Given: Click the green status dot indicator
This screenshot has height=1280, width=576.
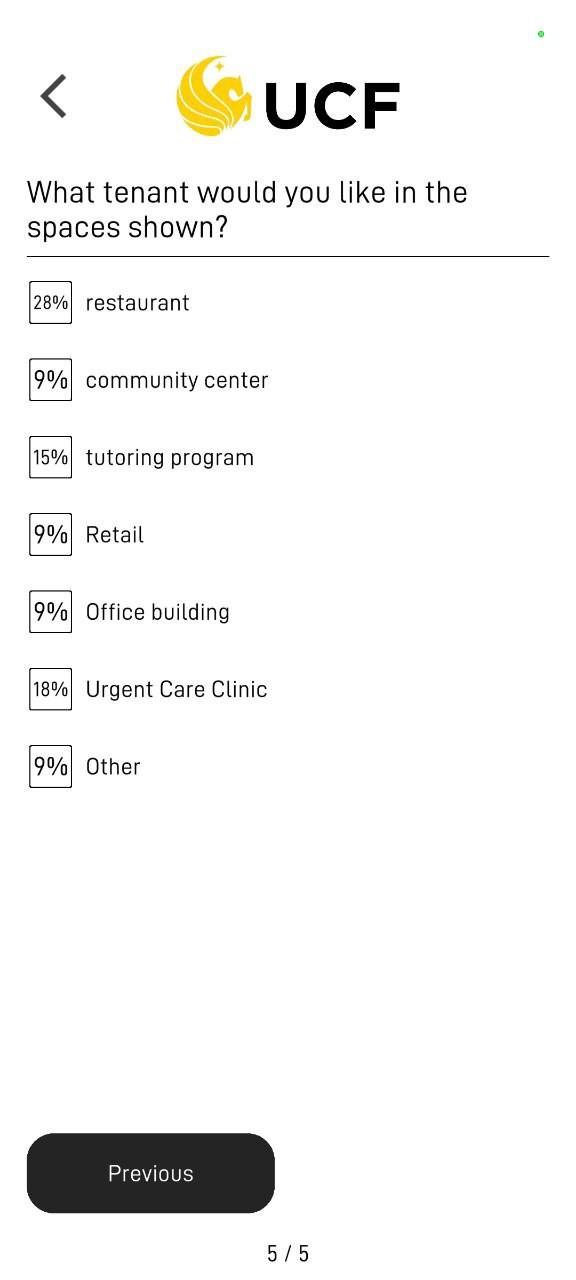Looking at the screenshot, I should (541, 34).
